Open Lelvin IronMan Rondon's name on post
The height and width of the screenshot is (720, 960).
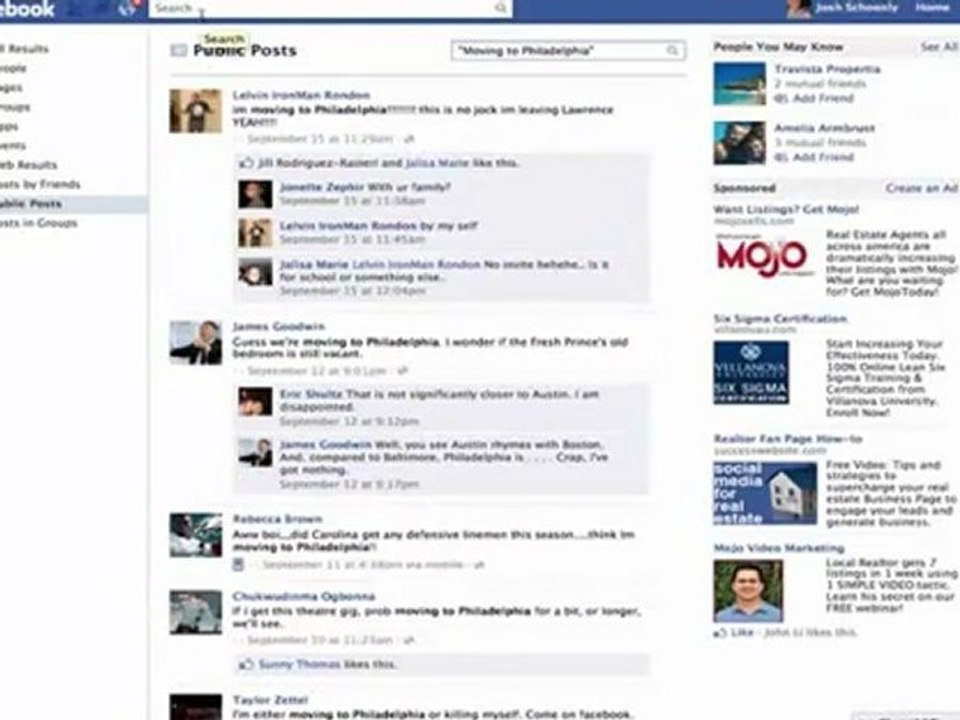click(x=301, y=96)
